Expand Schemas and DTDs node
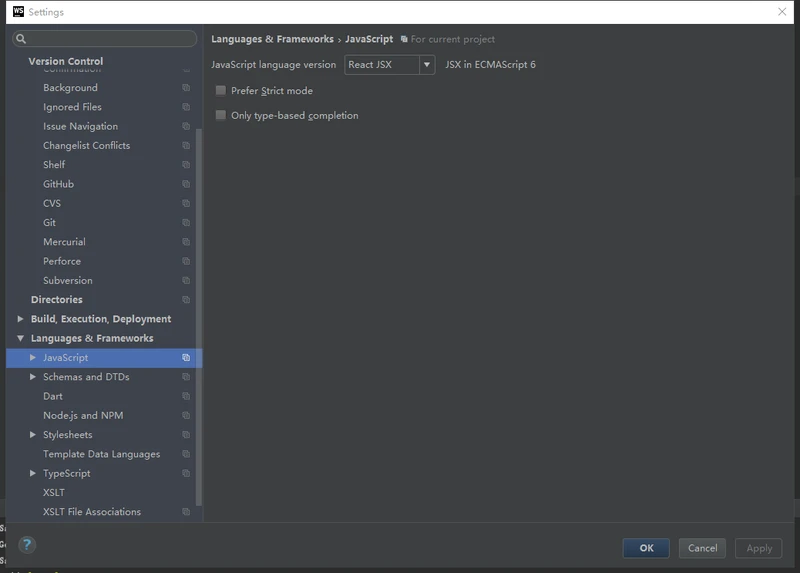The width and height of the screenshot is (800, 573). pyautogui.click(x=33, y=377)
